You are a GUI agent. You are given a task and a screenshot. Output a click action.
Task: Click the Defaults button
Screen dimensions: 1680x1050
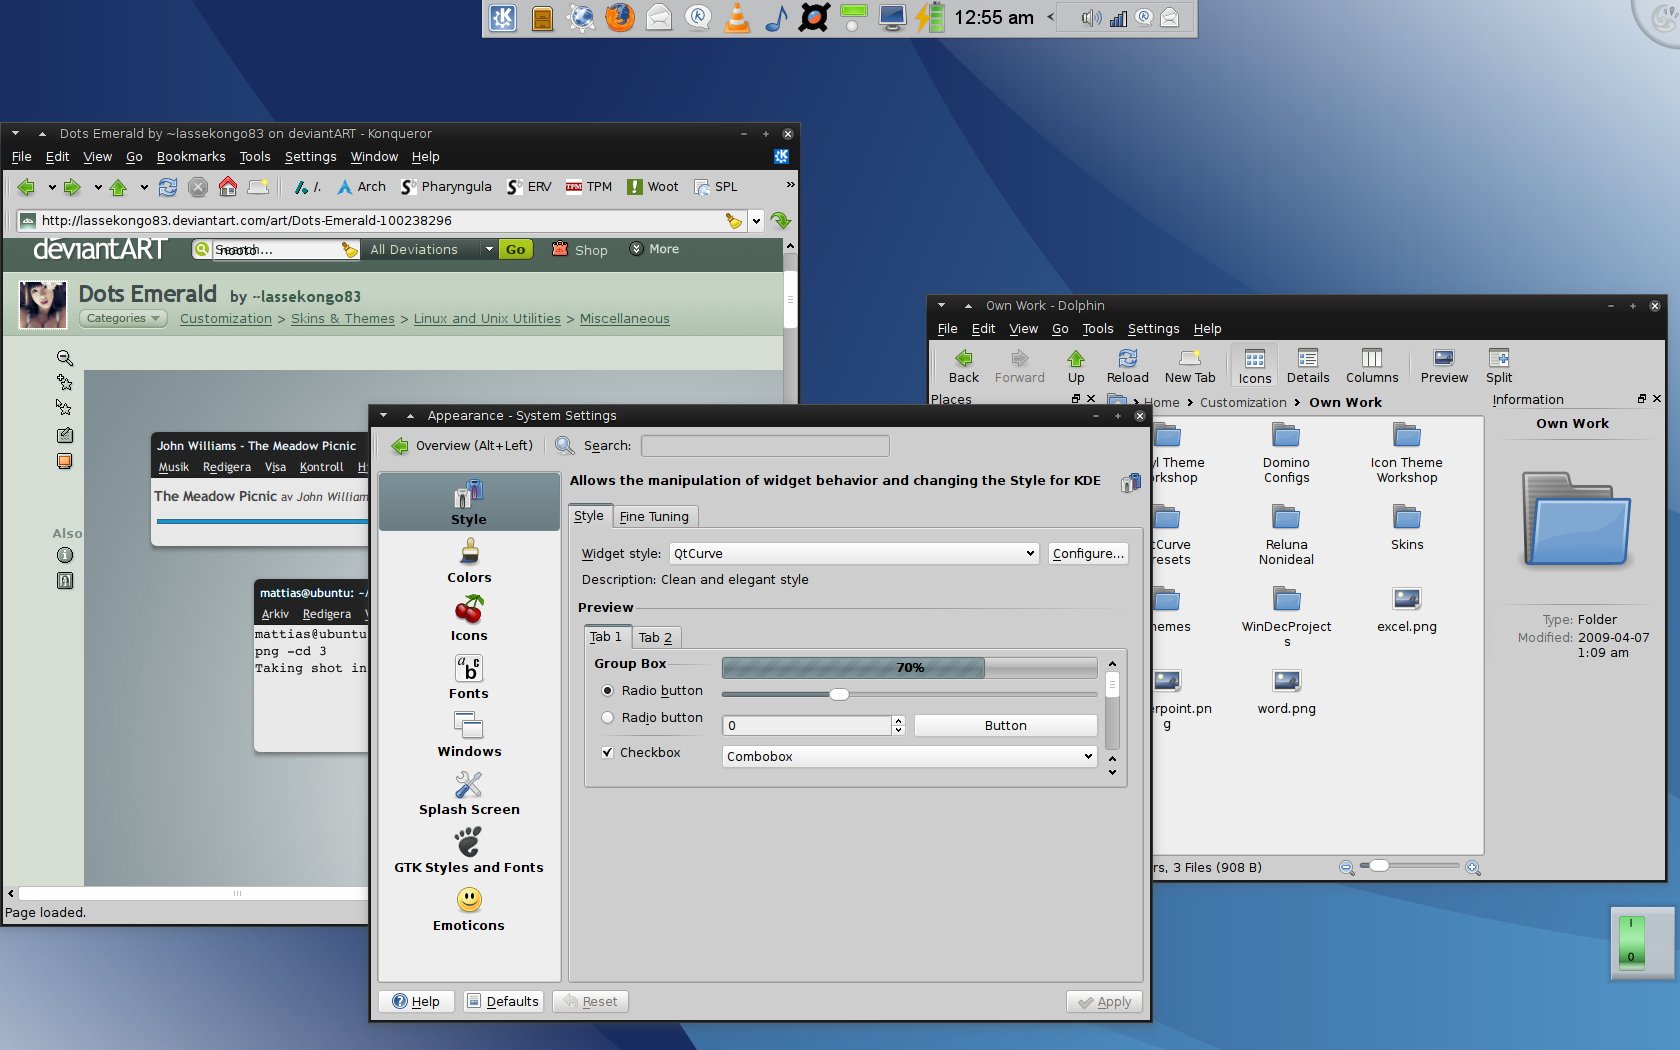[x=503, y=1002]
